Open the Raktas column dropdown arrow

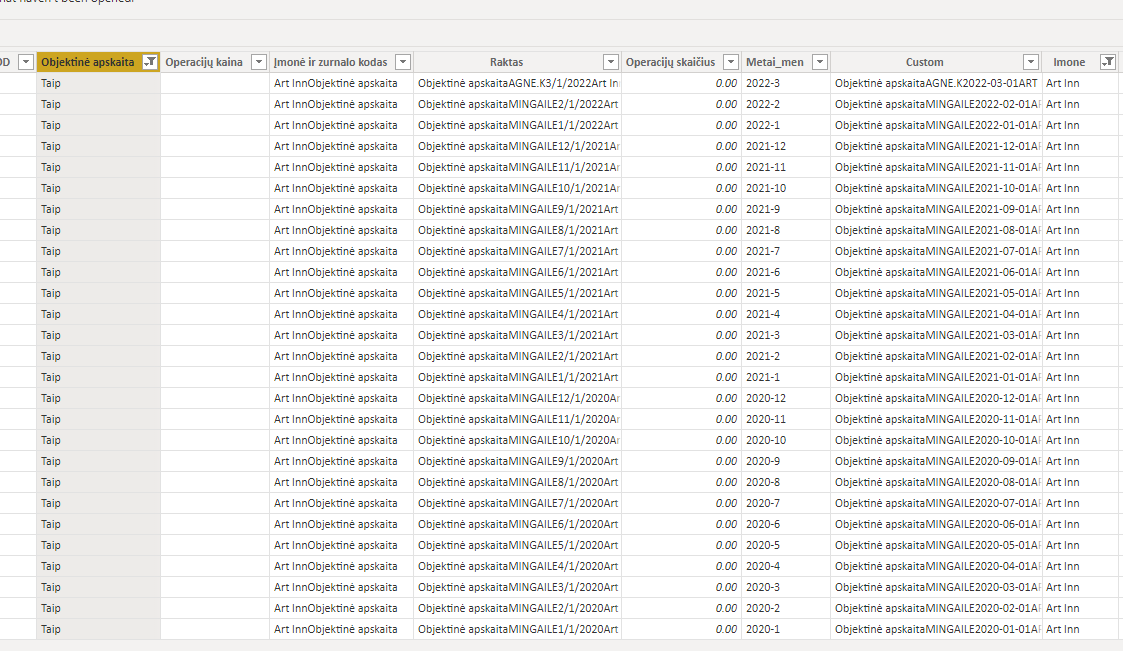[x=611, y=62]
